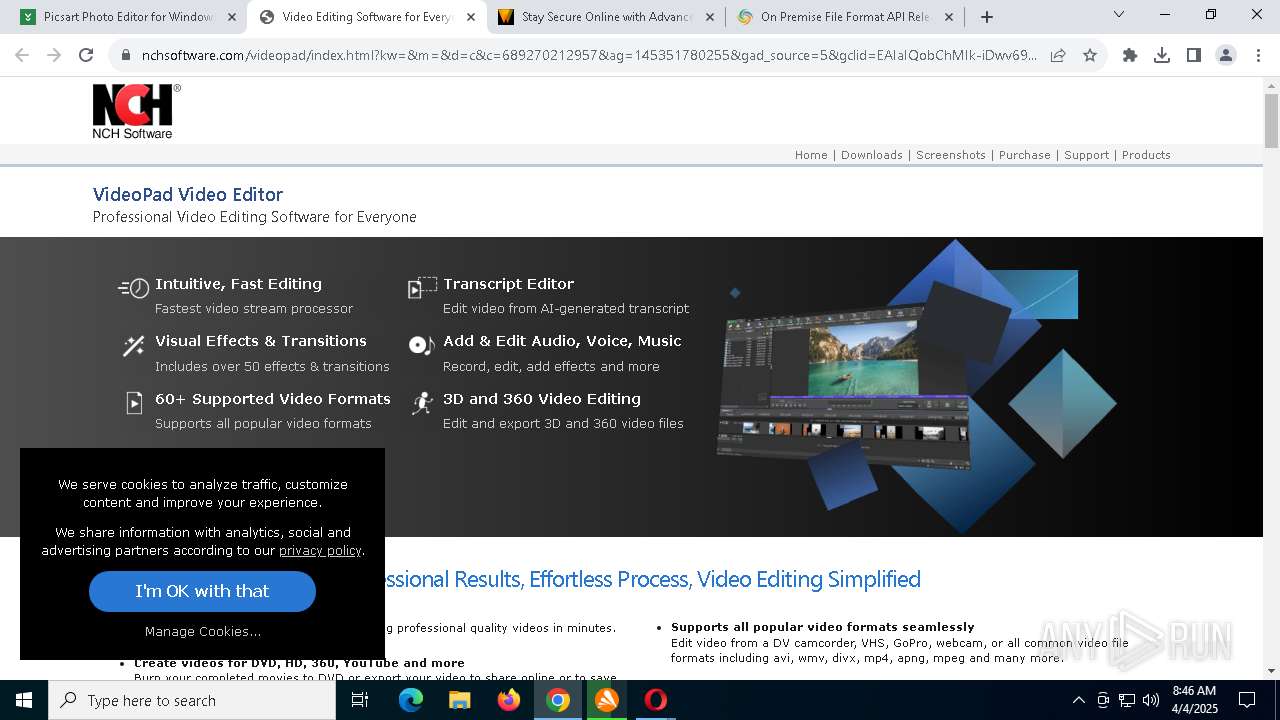Screen dimensions: 1280x720
Task: Click the 60+ Supported Video Formats file icon
Action: click(x=134, y=403)
